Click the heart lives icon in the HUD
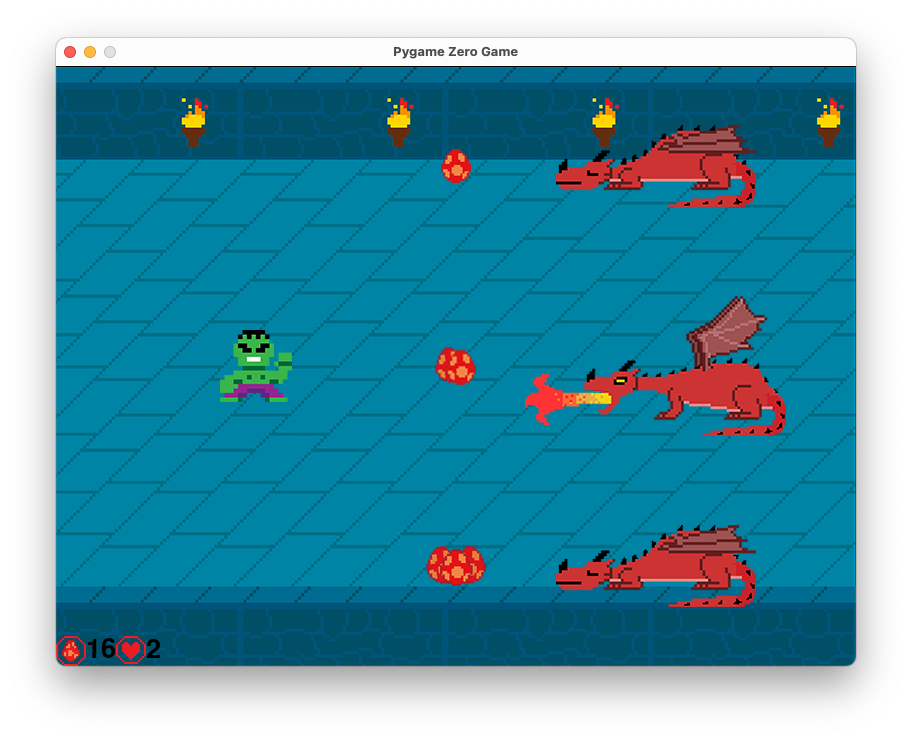Viewport: 912px width, 740px height. tap(131, 650)
